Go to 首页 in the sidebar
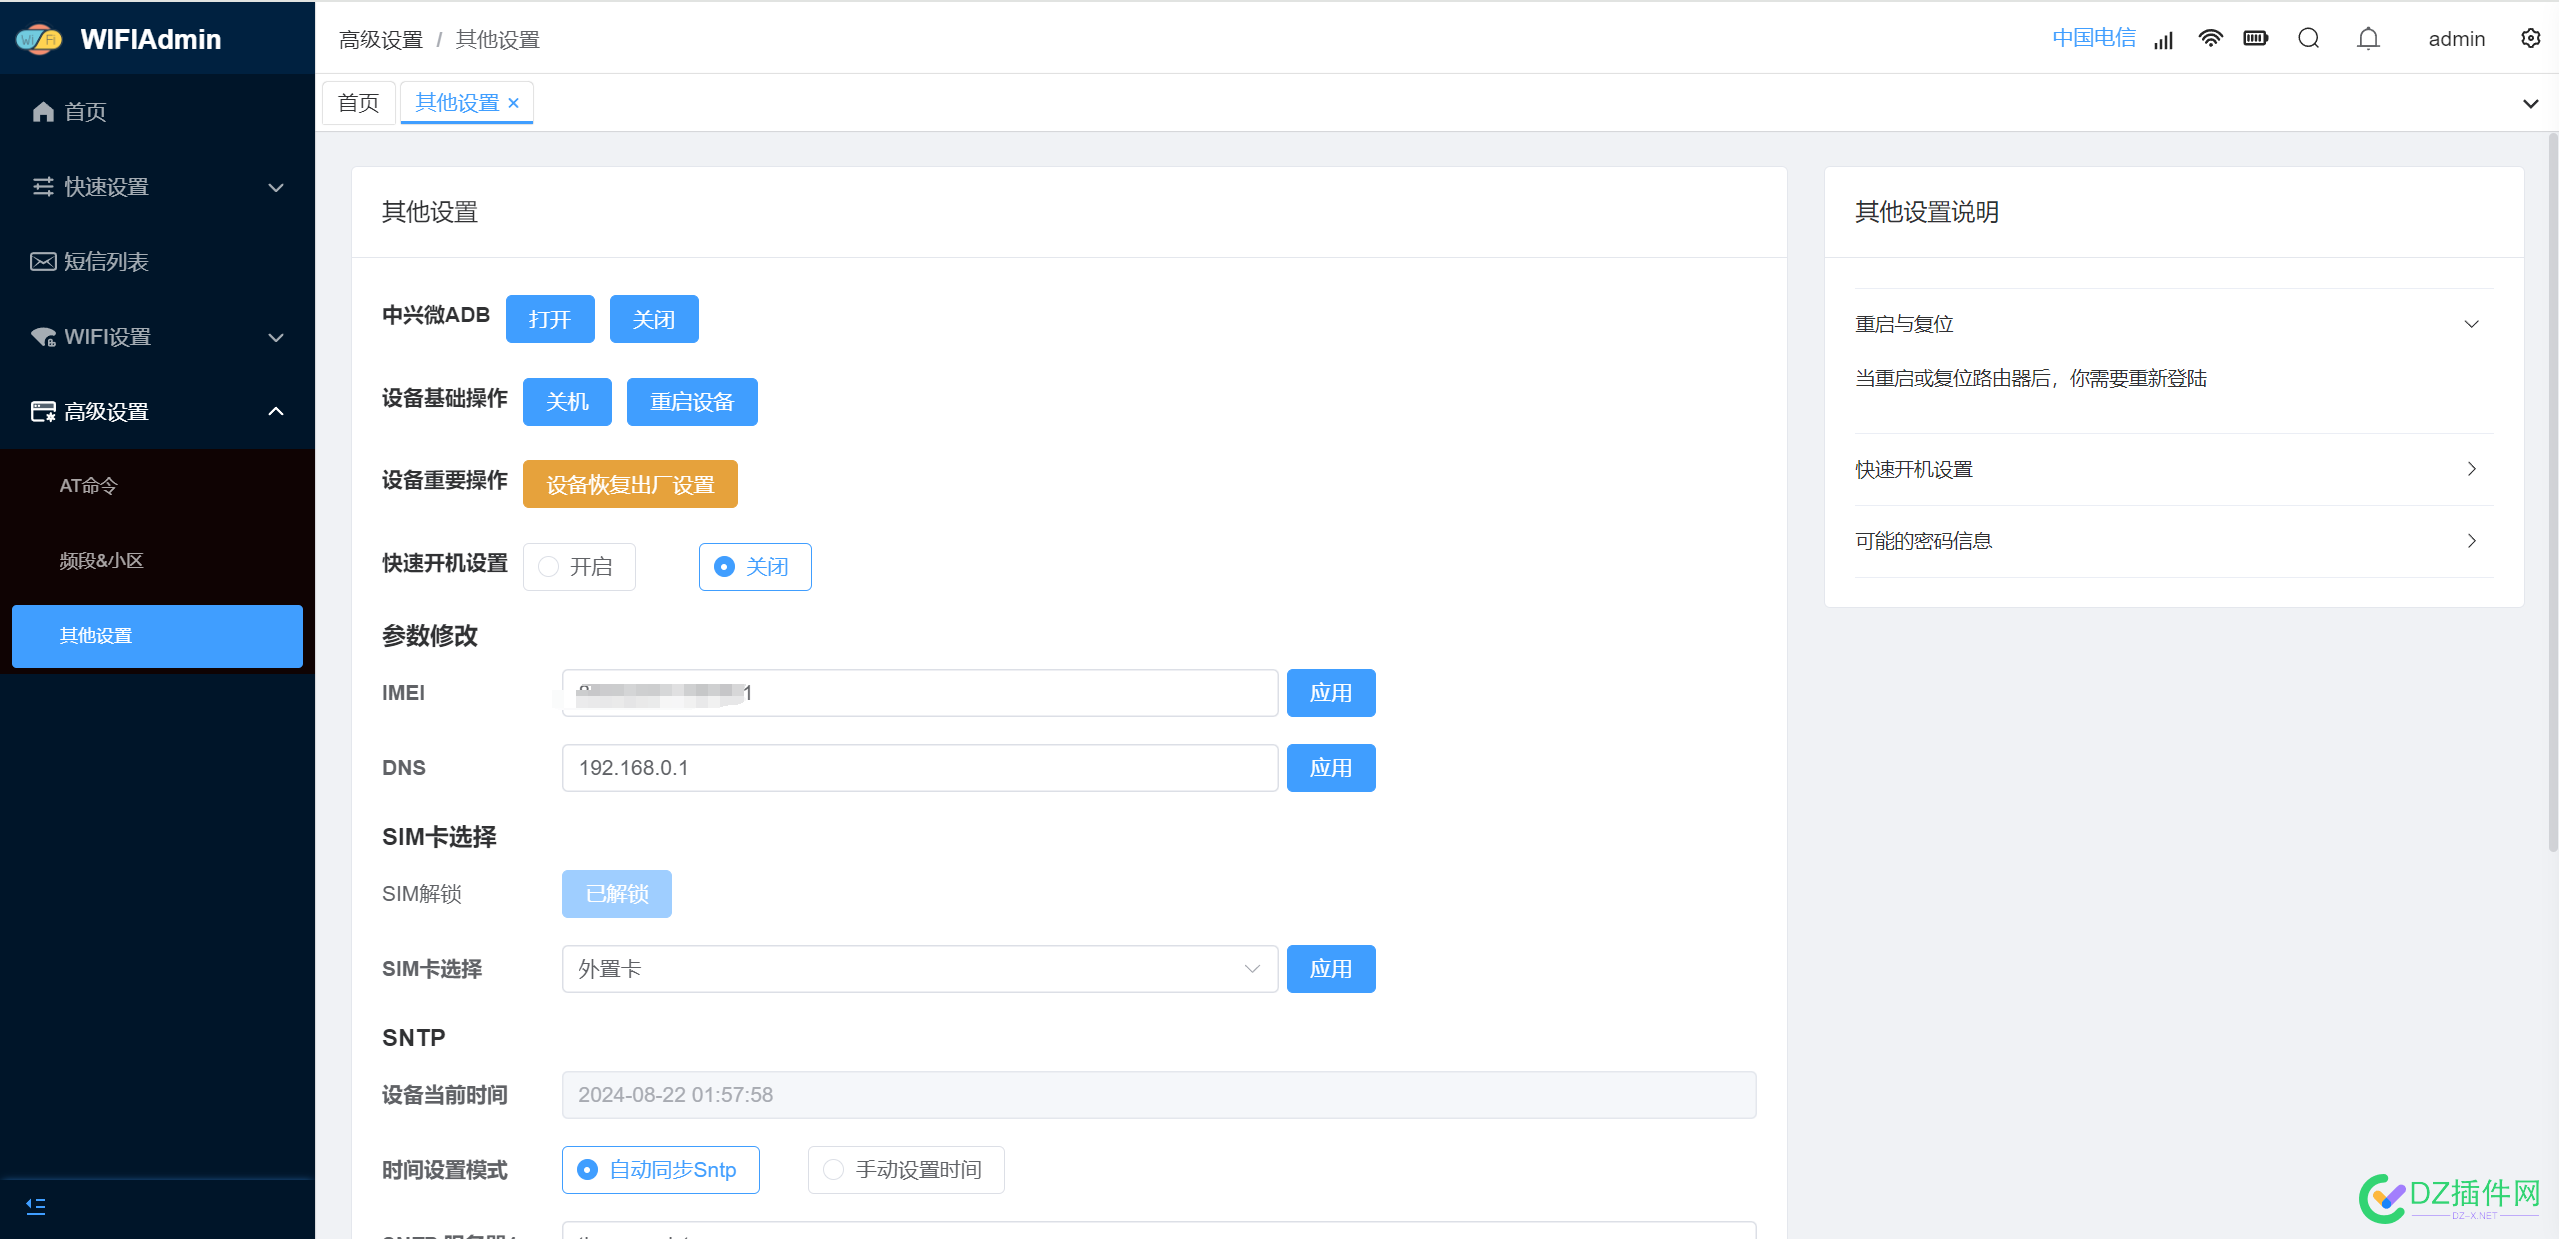The width and height of the screenshot is (2559, 1239). (157, 112)
